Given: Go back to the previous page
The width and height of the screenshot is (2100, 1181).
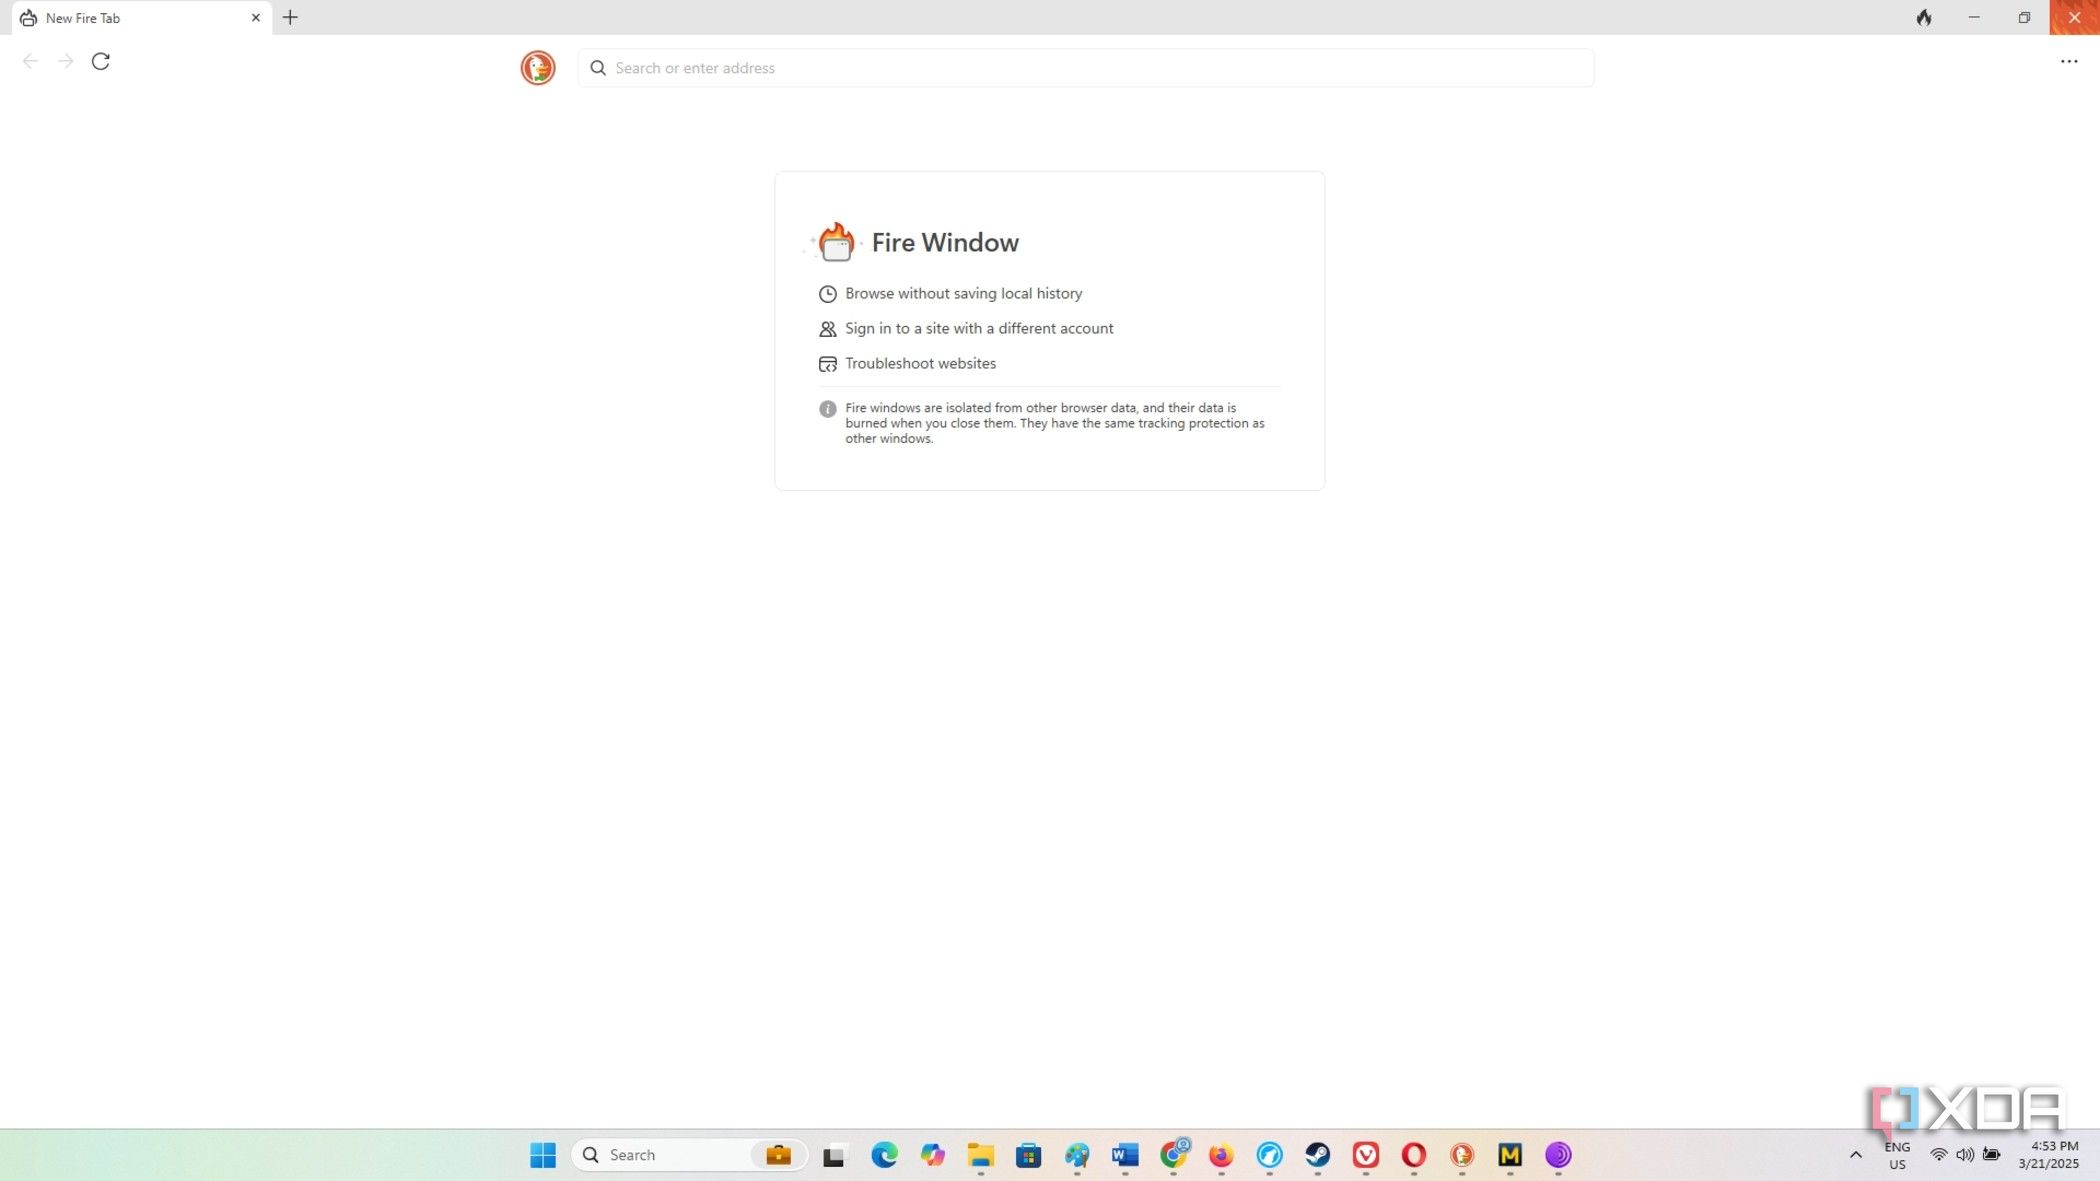Looking at the screenshot, I should pos(30,61).
